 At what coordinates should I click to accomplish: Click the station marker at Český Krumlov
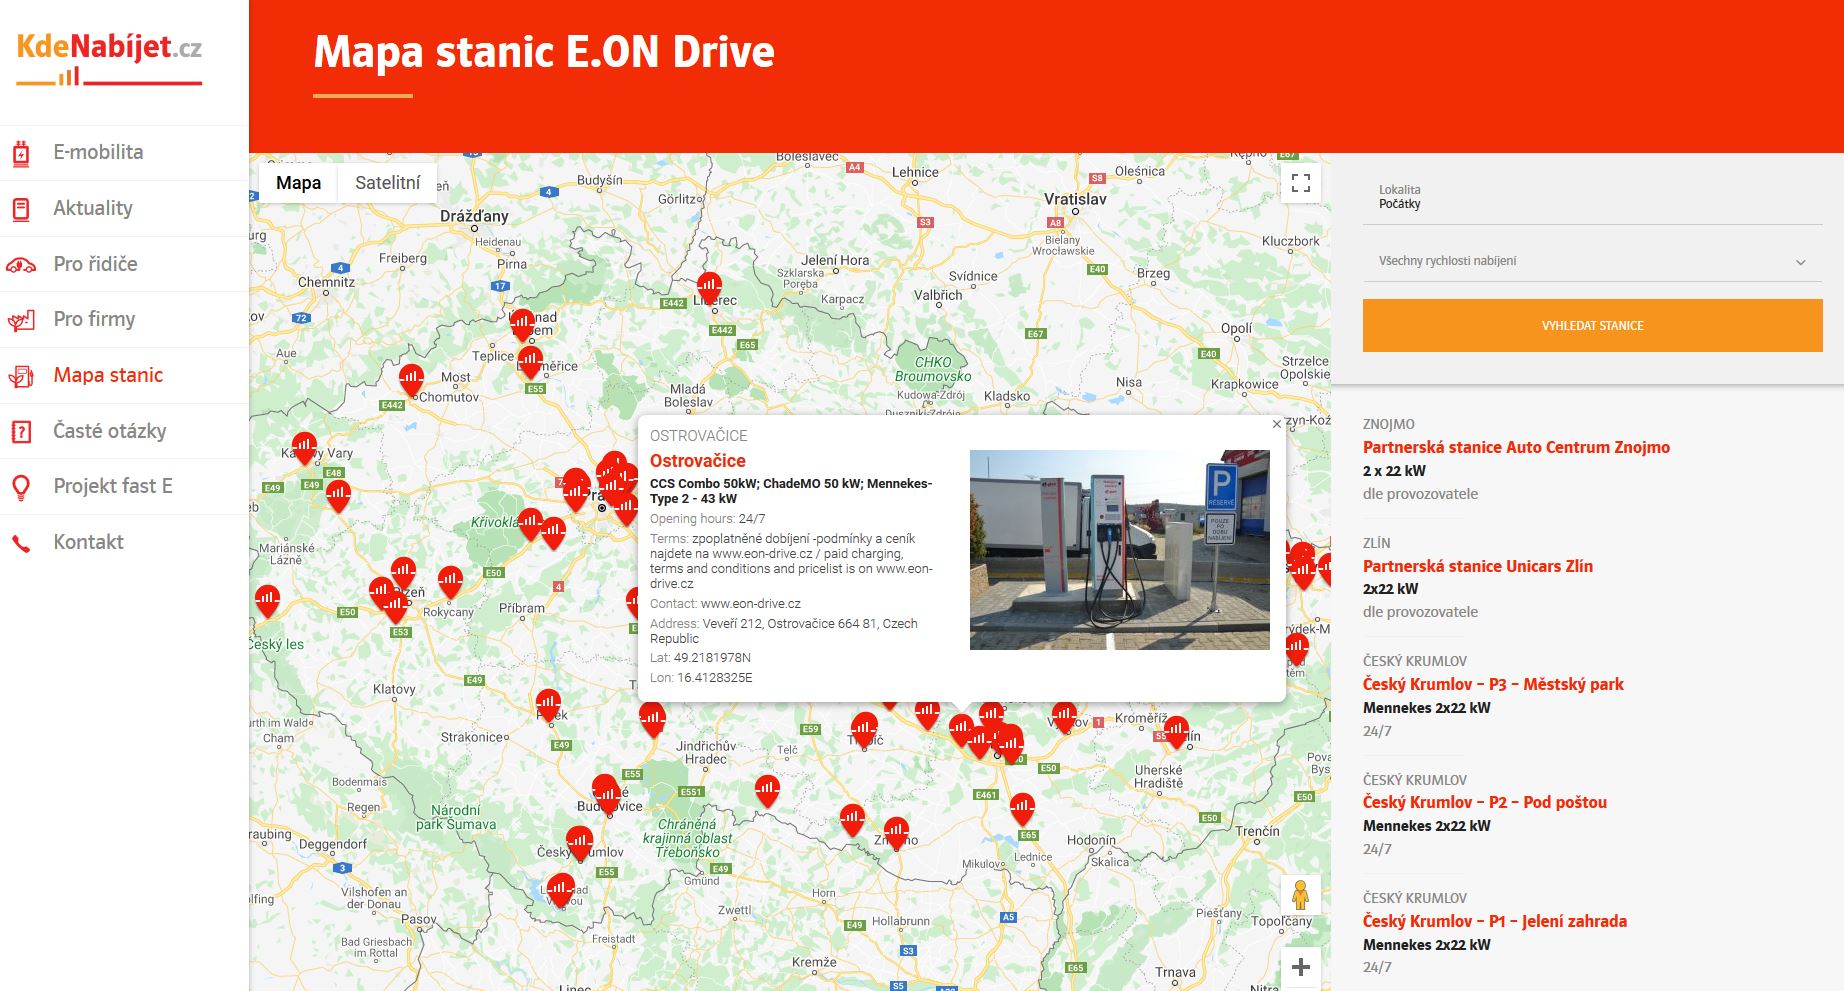coord(580,843)
